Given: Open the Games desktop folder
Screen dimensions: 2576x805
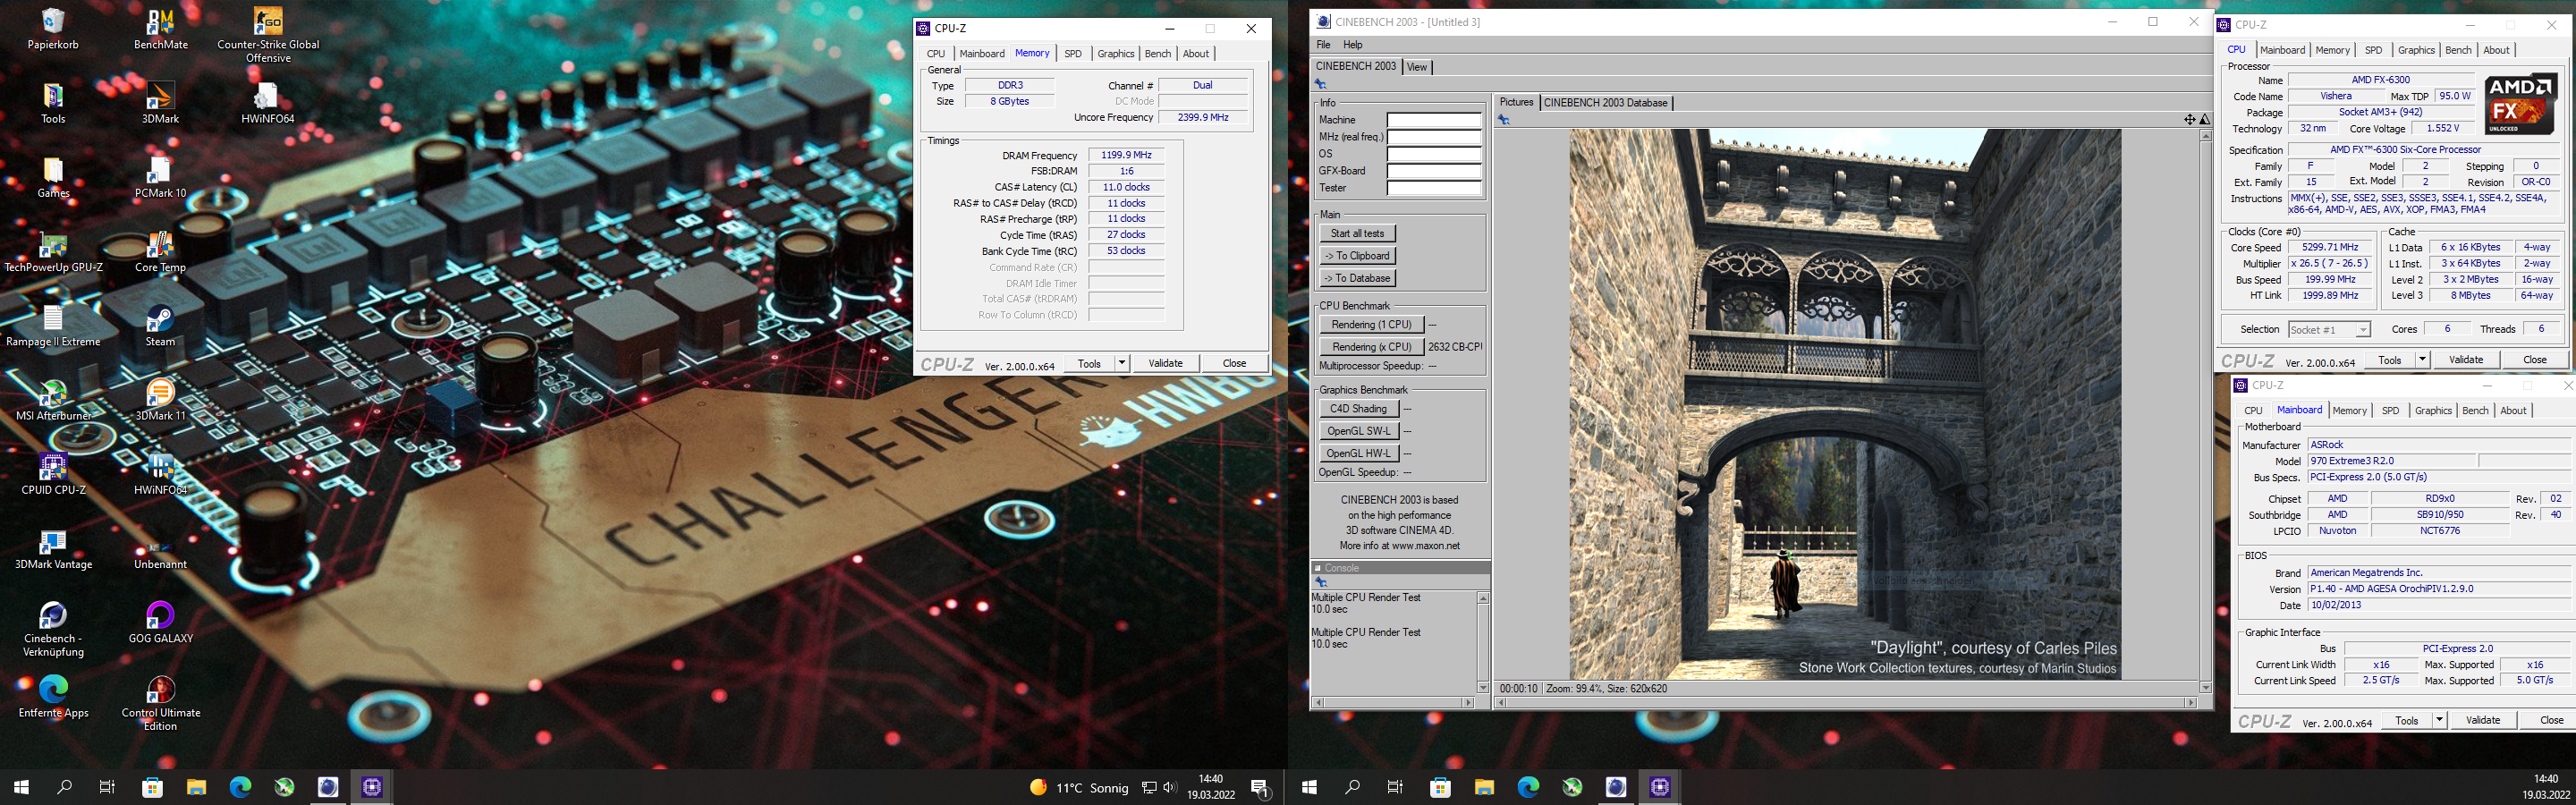Looking at the screenshot, I should [x=53, y=177].
